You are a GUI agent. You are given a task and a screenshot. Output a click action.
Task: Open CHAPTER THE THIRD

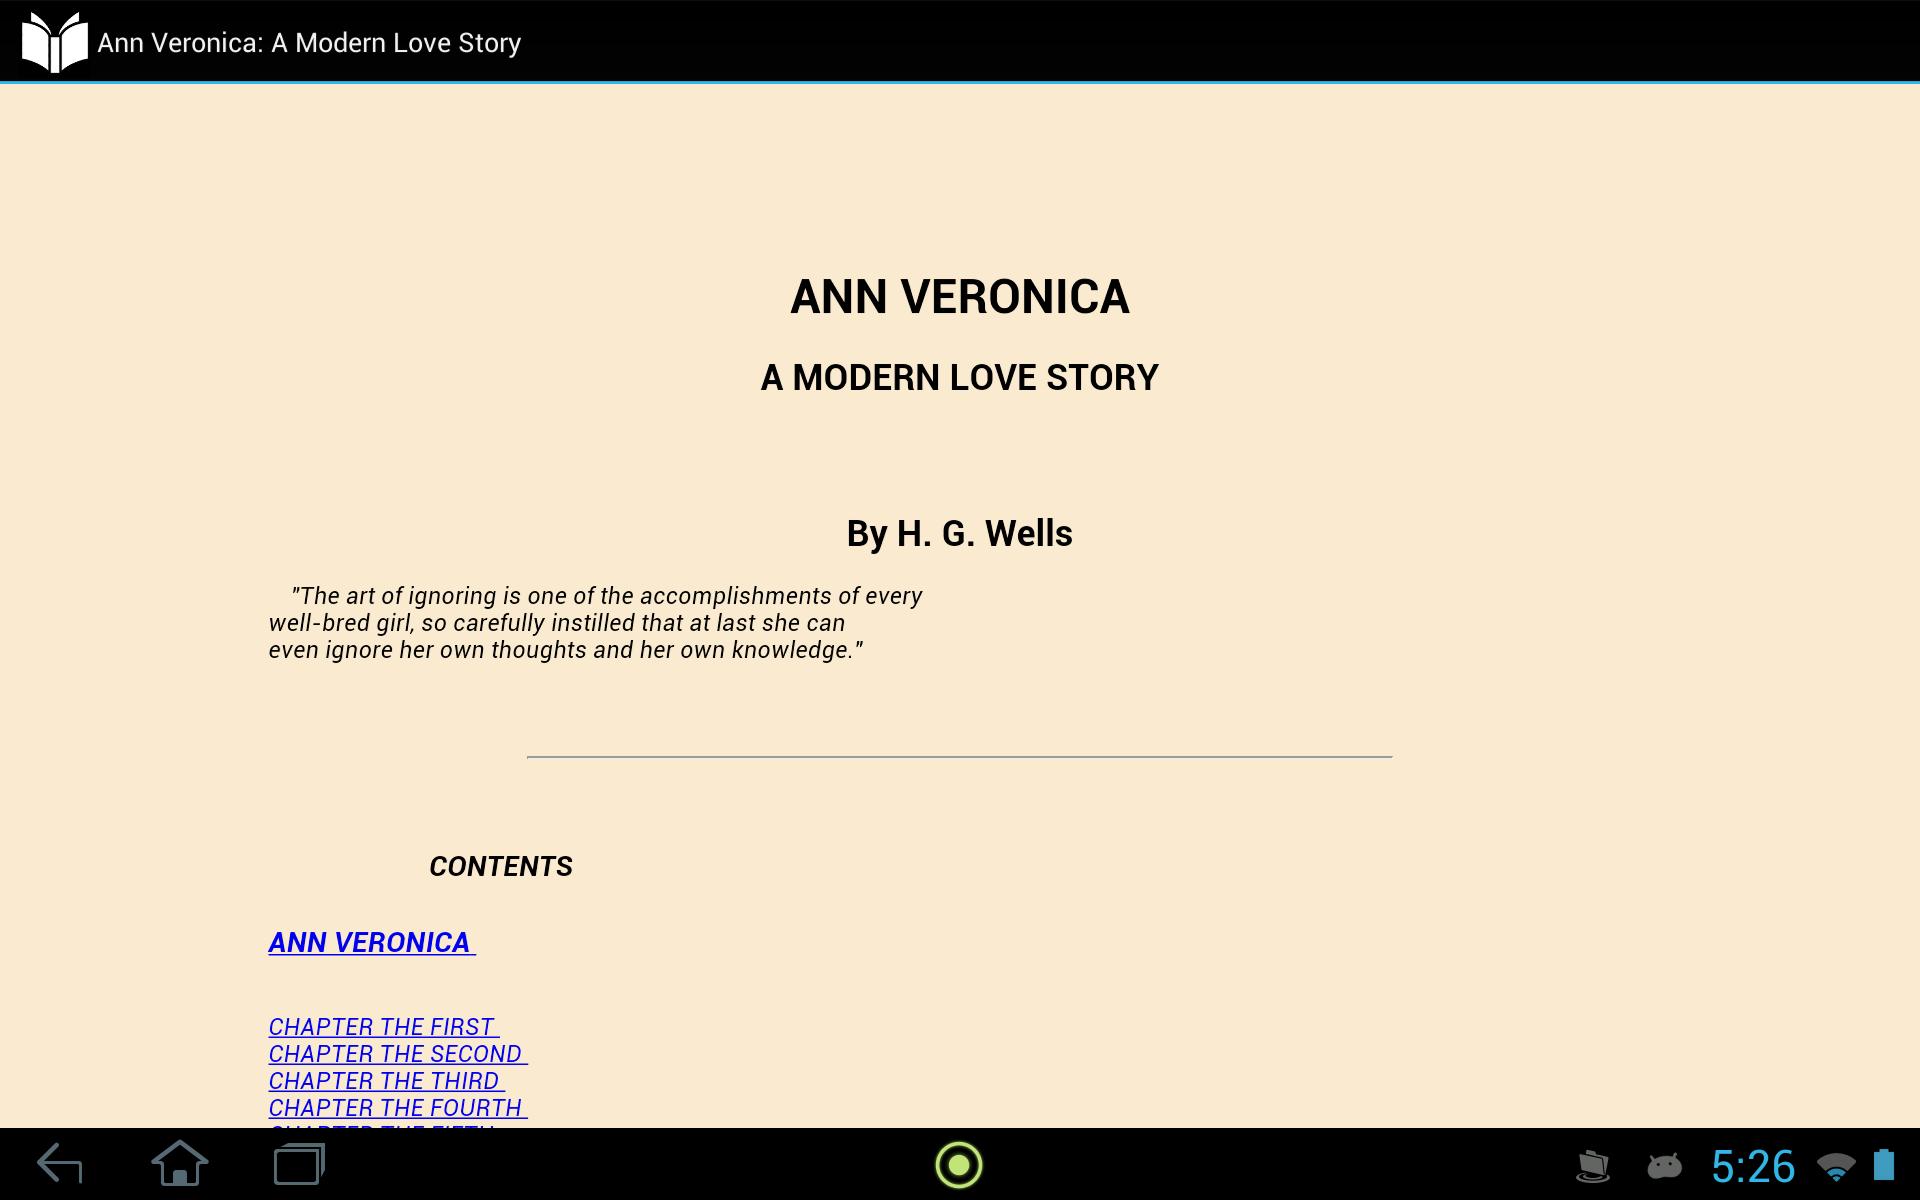click(383, 1081)
